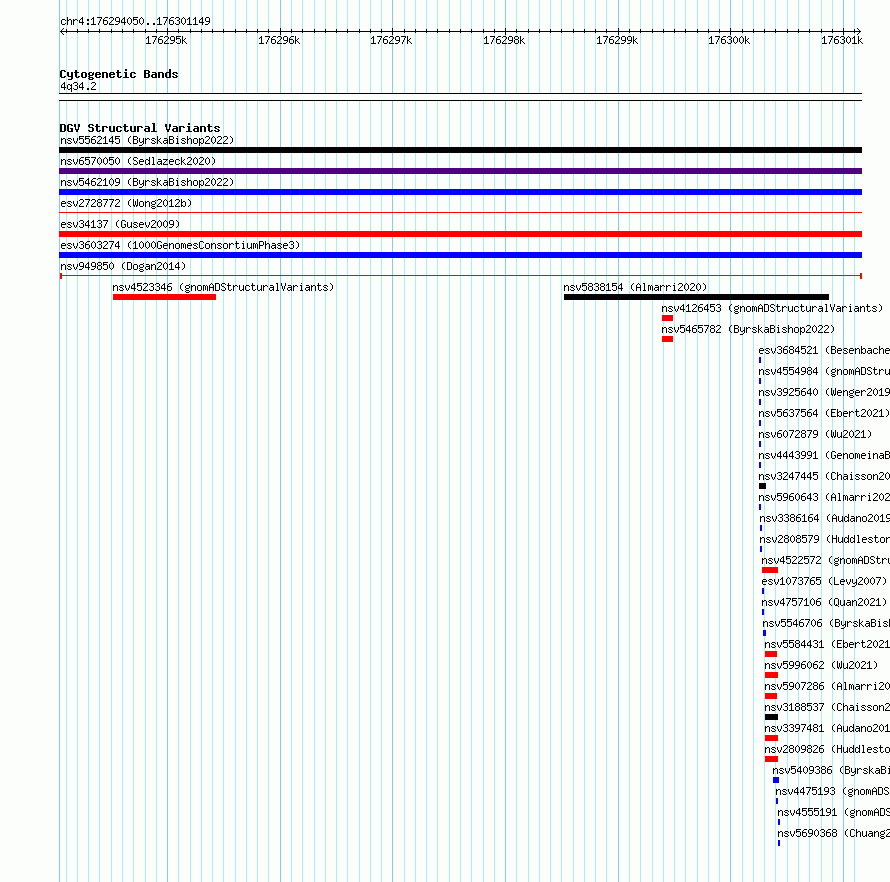Click the 176296k ruler position label
Viewport: 890px width, 882px height.
[x=279, y=40]
